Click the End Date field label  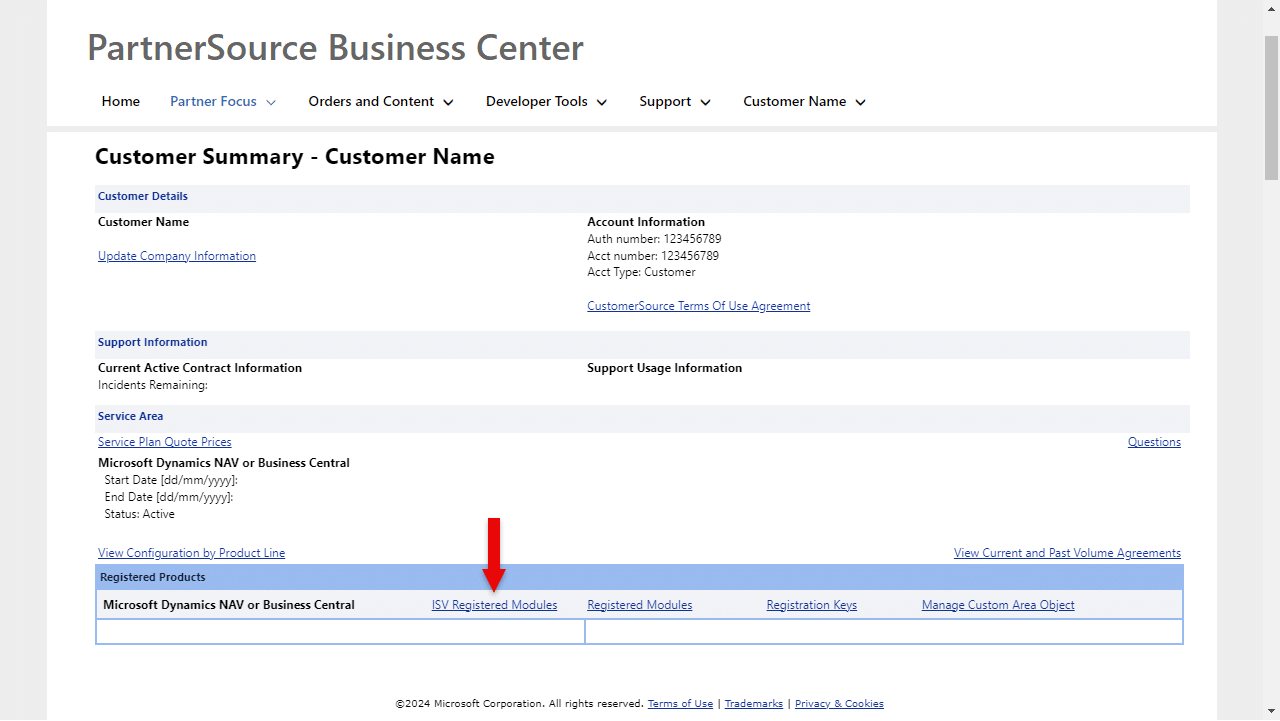point(169,497)
